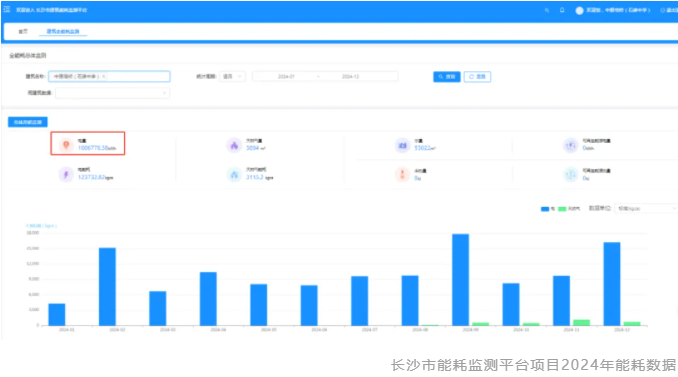Click the shortest blue bar for 2024-01
678x377 pixels.
click(x=57, y=314)
